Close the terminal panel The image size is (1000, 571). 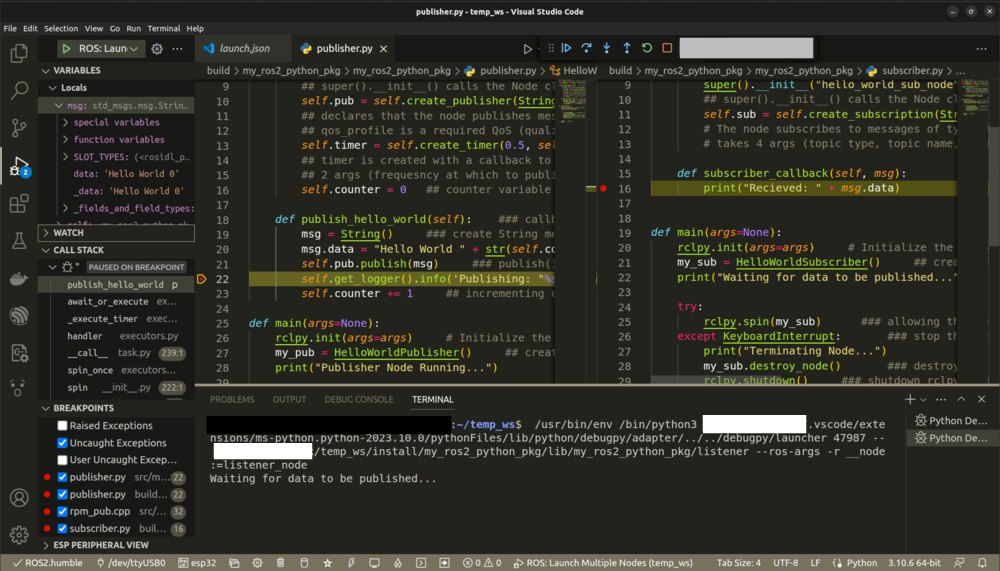[982, 399]
